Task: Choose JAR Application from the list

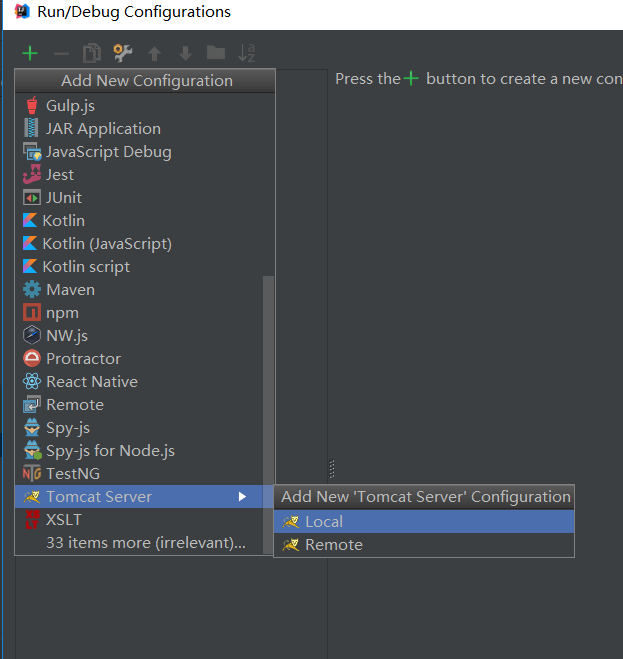Action: pos(139,129)
